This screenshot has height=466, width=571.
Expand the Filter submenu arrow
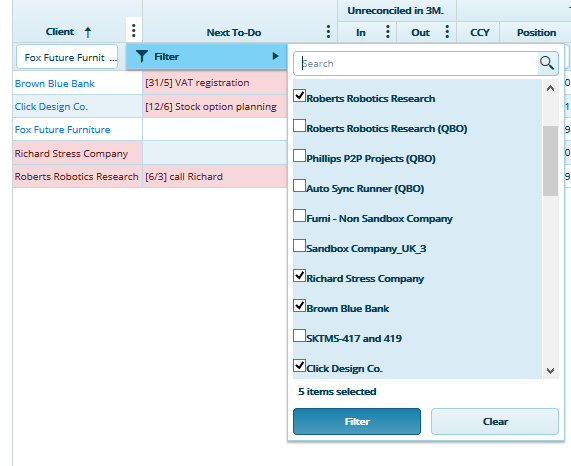point(275,56)
